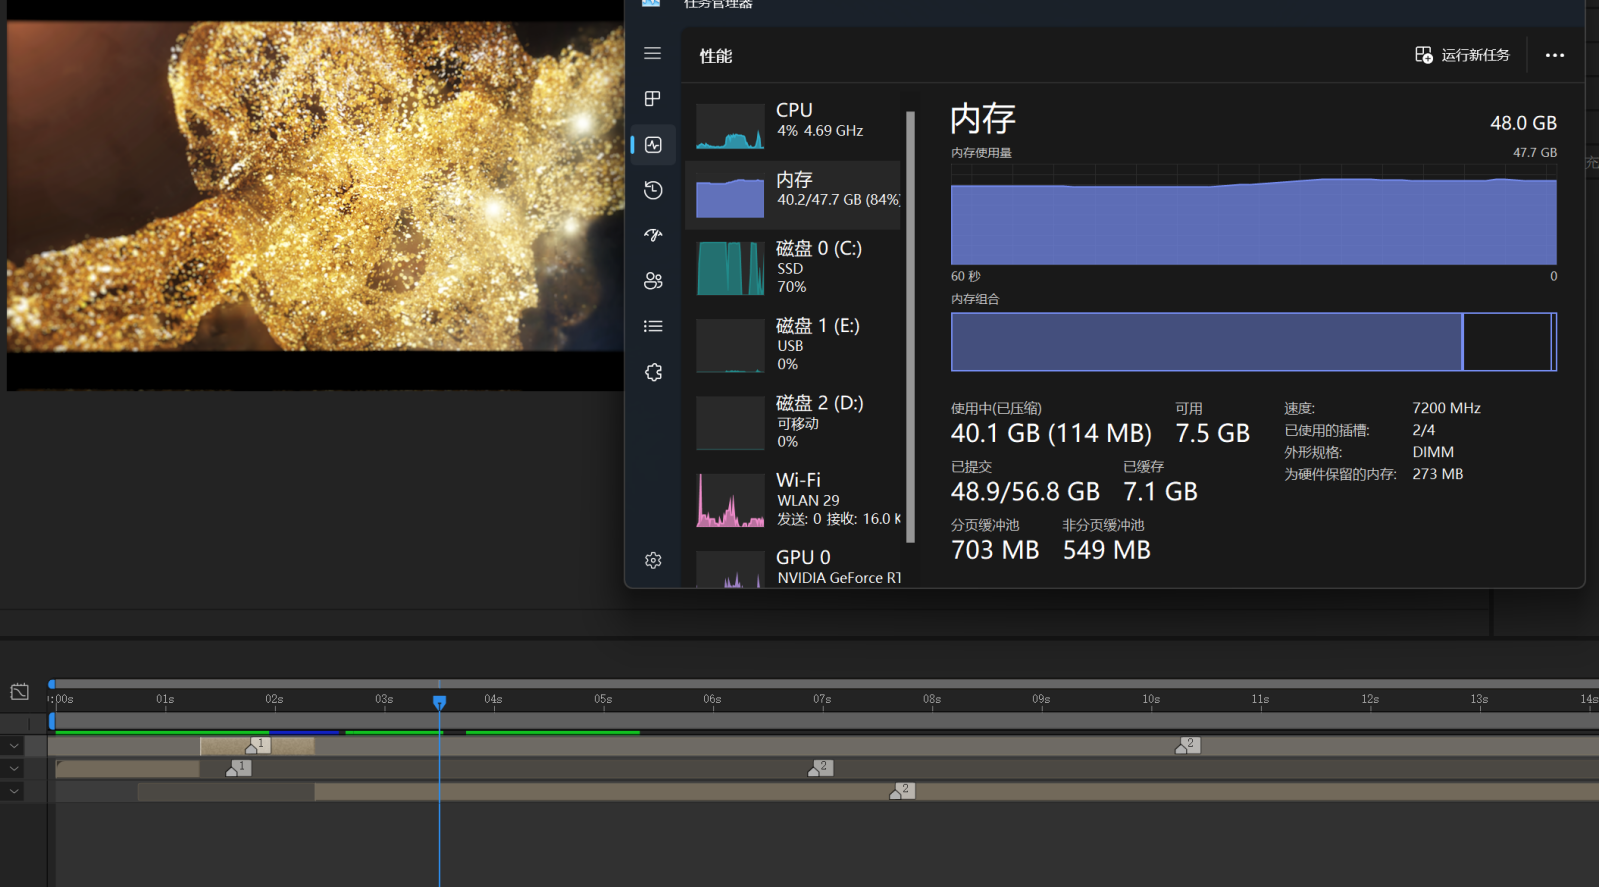Open the Details list page icon
This screenshot has width=1599, height=887.
point(653,326)
